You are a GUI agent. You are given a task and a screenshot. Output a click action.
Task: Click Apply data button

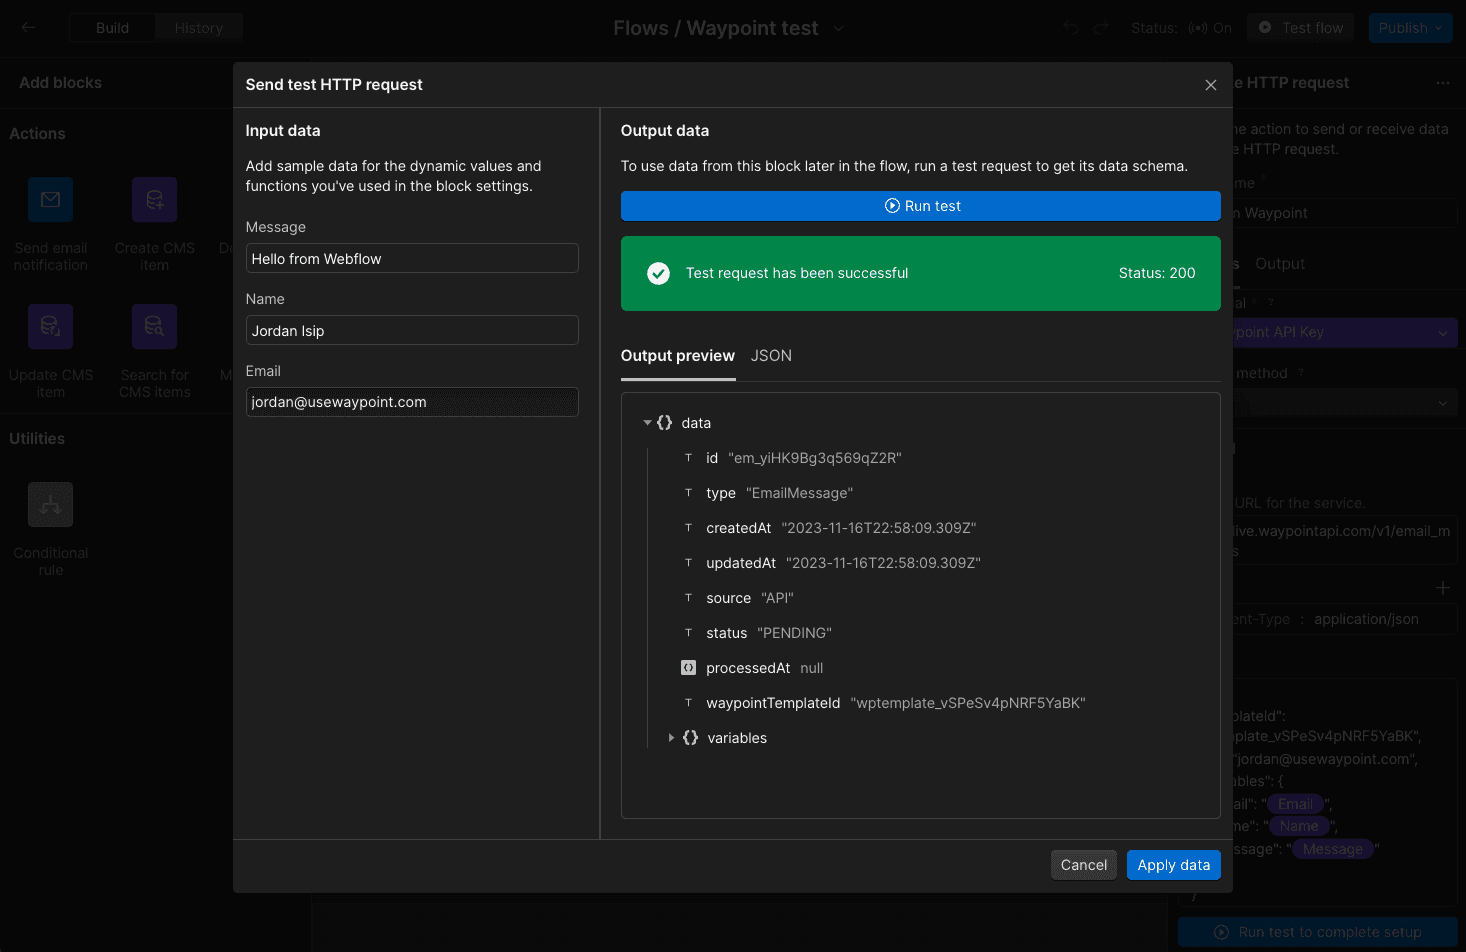pyautogui.click(x=1173, y=865)
